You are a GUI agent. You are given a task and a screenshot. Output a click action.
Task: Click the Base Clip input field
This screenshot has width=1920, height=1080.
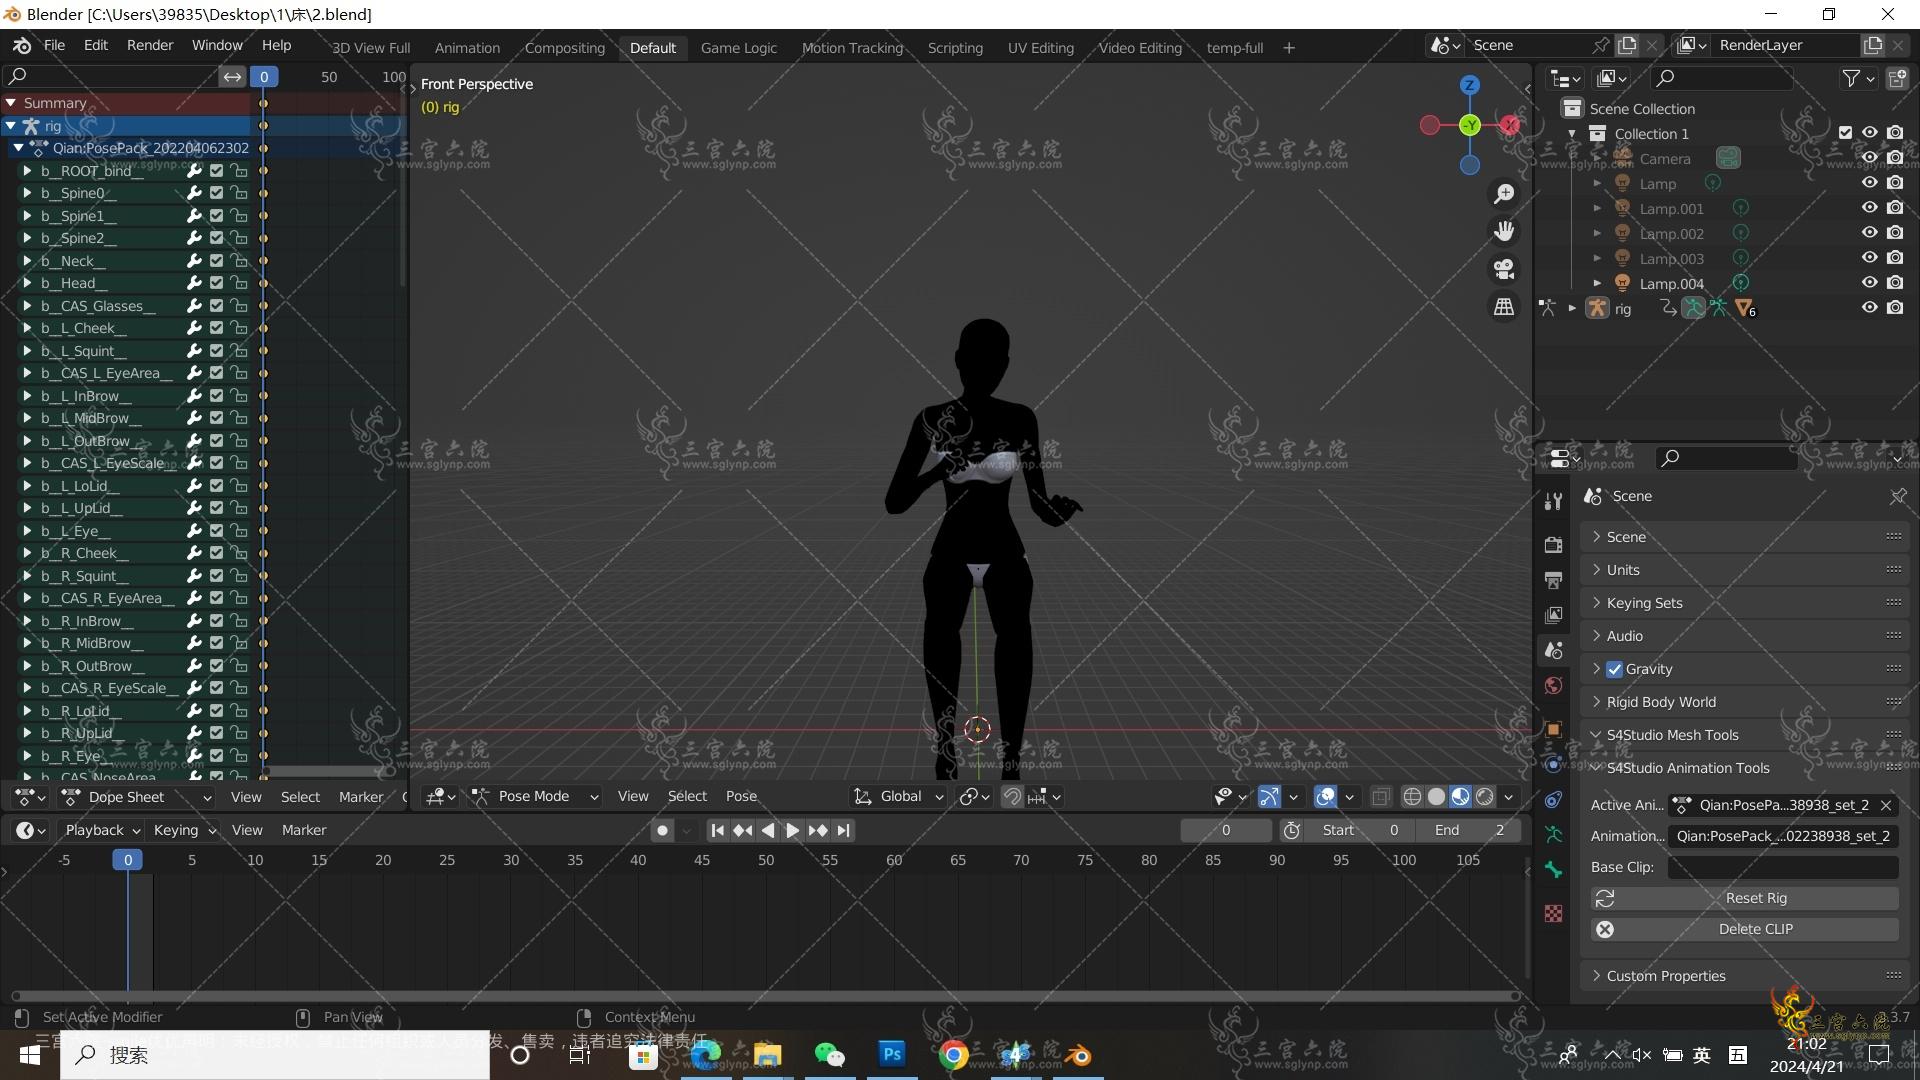pyautogui.click(x=1783, y=867)
